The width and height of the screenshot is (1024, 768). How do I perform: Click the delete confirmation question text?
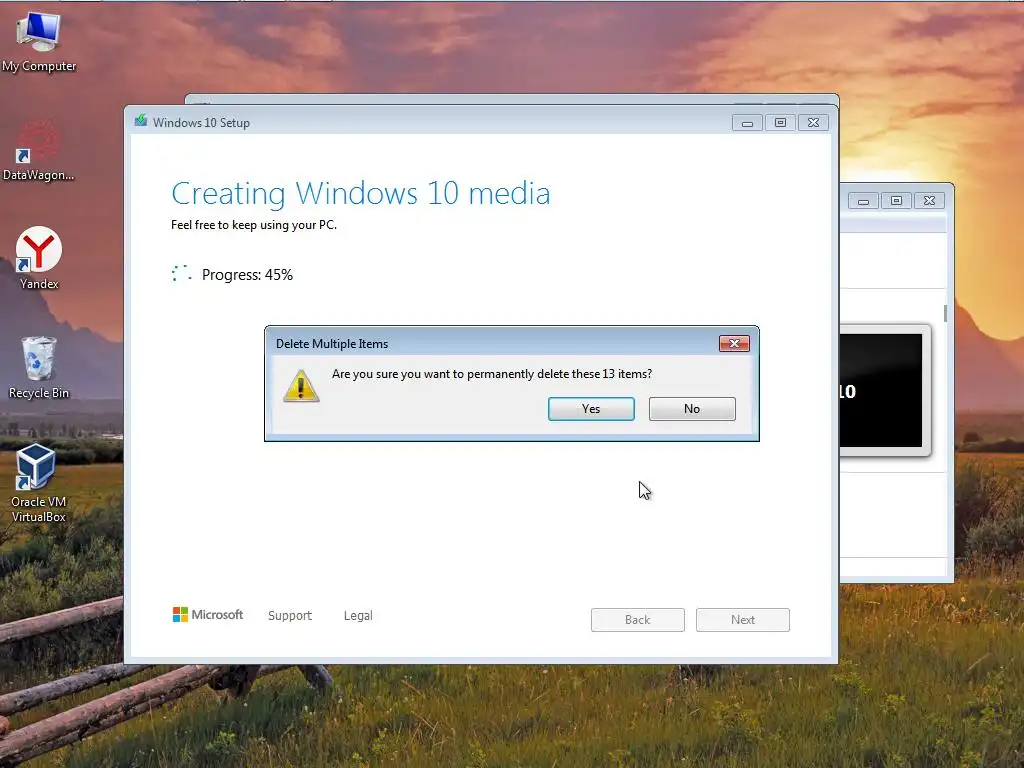pos(492,374)
